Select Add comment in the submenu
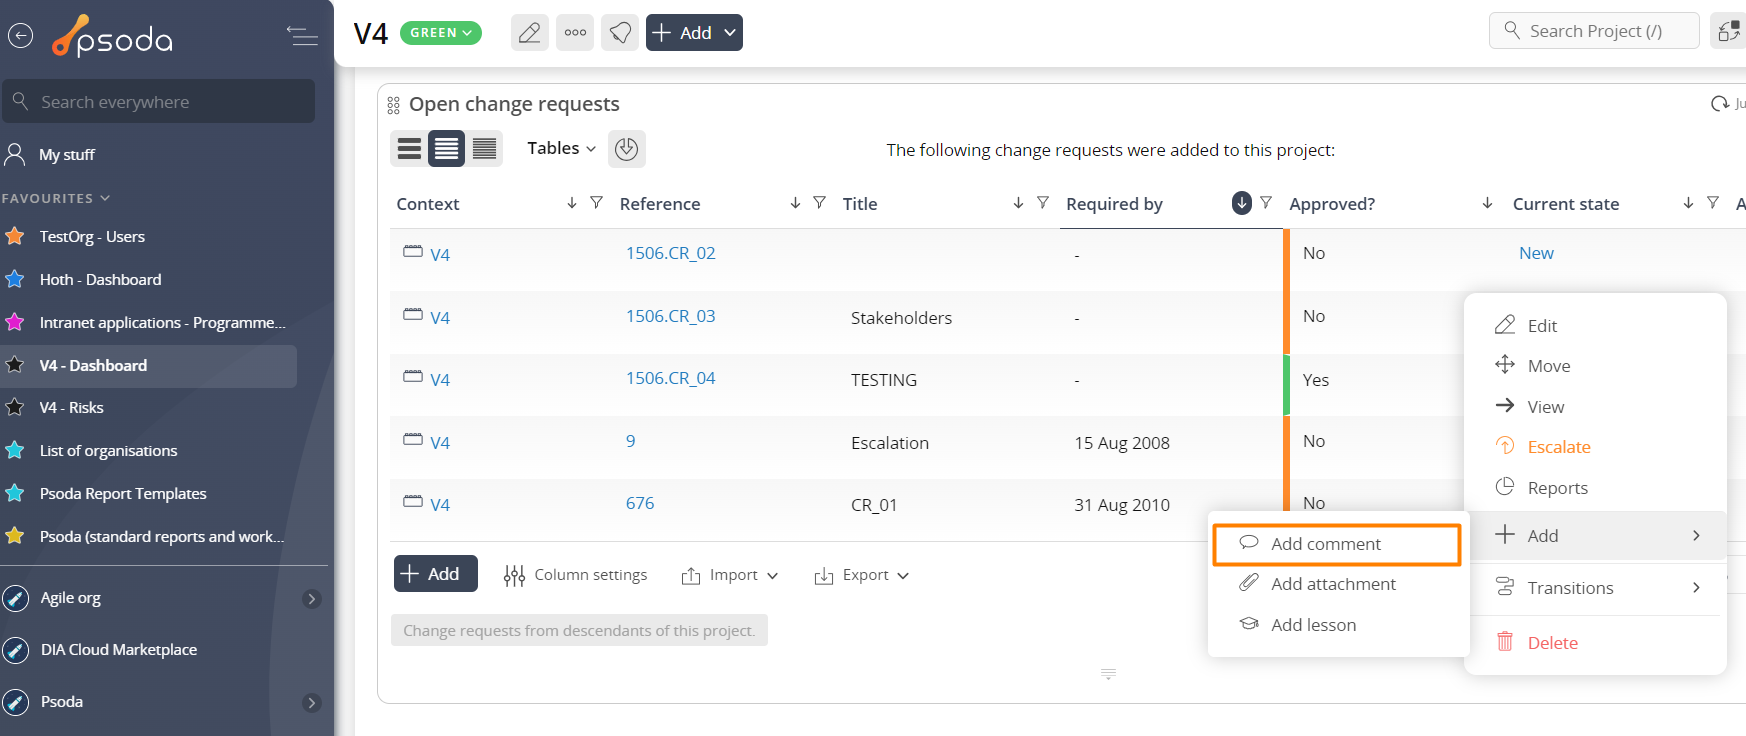The image size is (1746, 736). (x=1337, y=544)
